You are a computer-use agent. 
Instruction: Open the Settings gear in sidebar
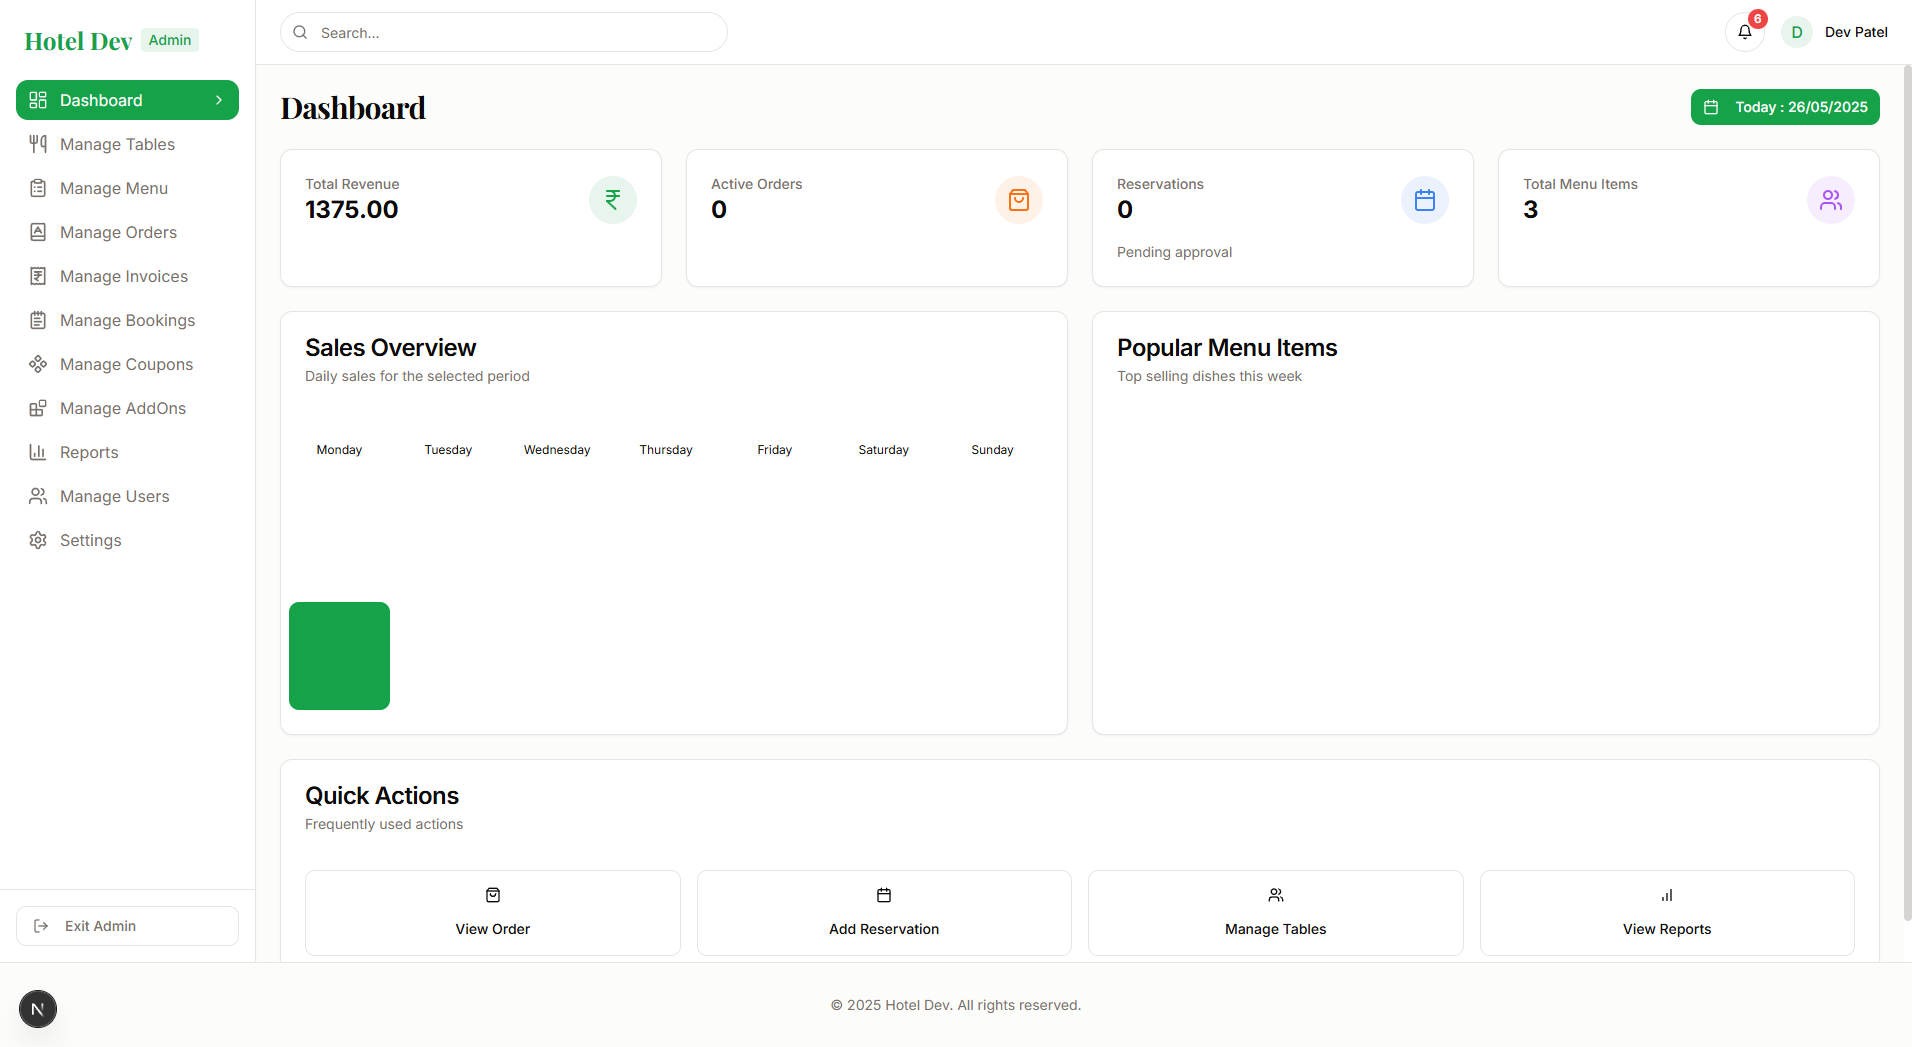click(x=38, y=540)
